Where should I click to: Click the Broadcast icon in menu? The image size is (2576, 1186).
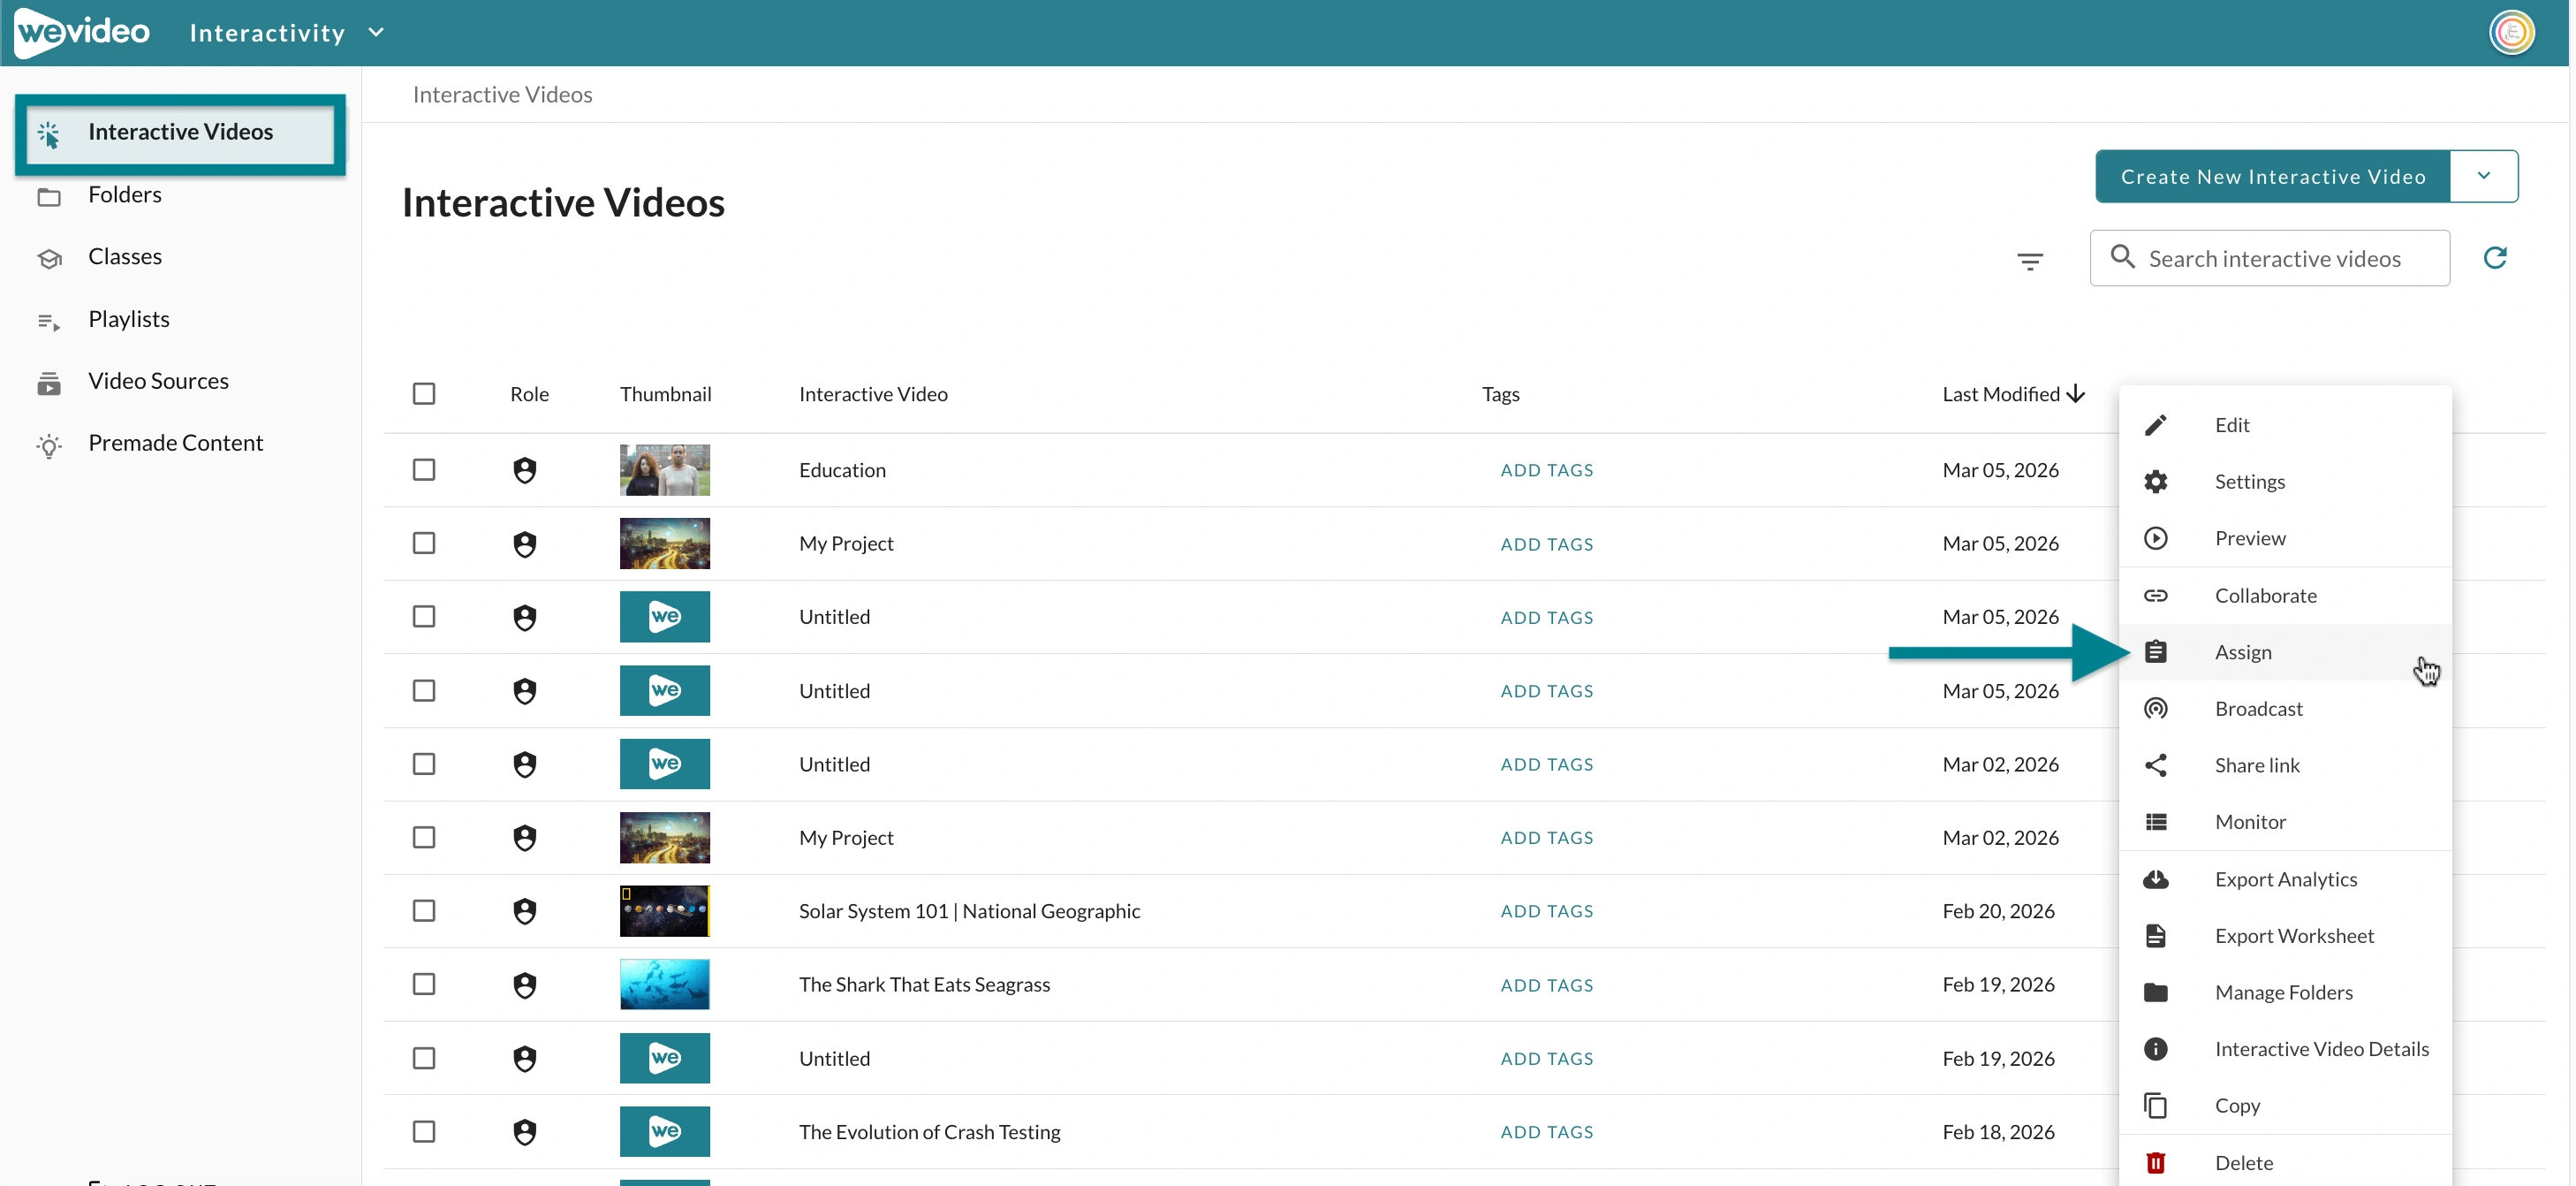pos(2155,708)
